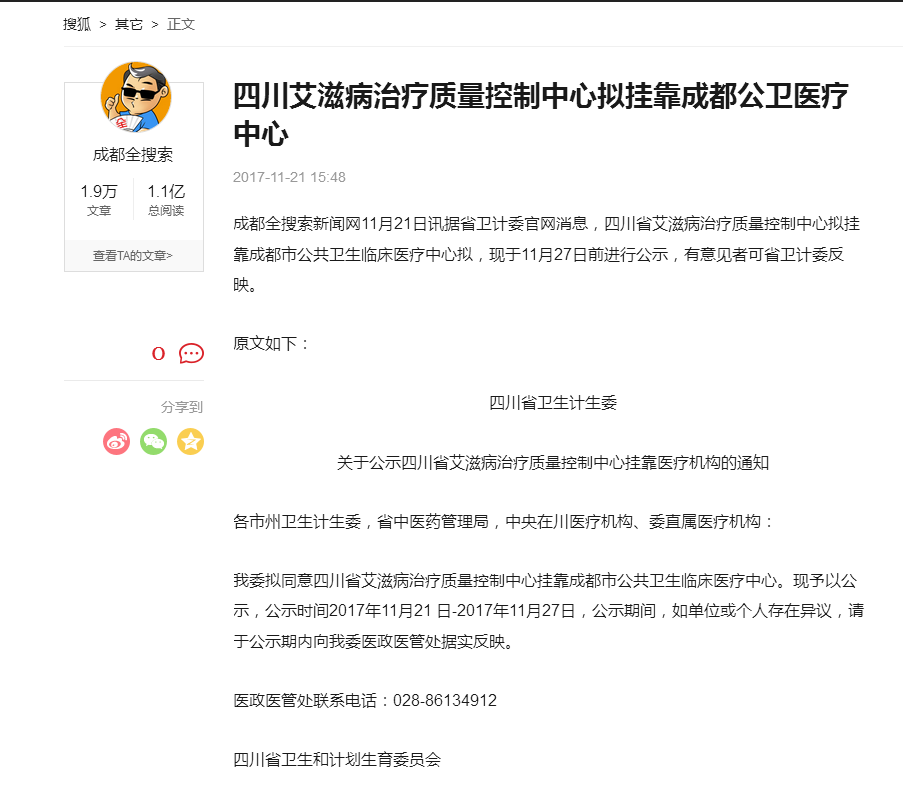This screenshot has width=903, height=800.
Task: Open 查看TA的文章 link
Action: [x=133, y=256]
